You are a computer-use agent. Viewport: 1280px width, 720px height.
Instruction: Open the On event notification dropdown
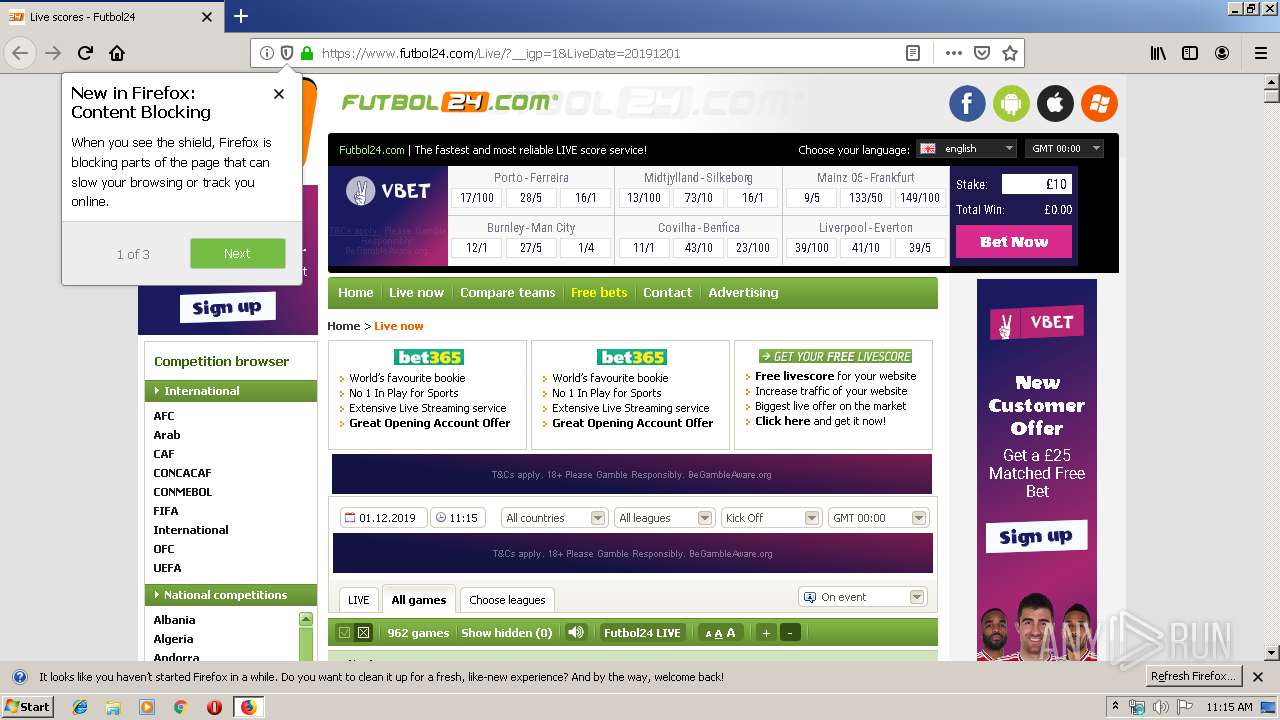(862, 597)
